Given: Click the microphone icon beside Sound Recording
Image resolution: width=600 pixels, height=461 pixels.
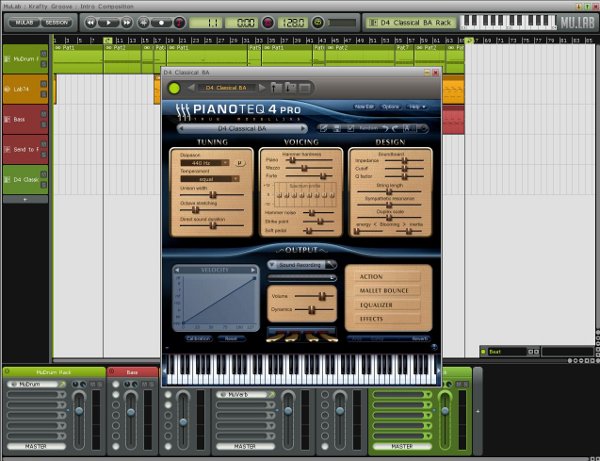Looking at the screenshot, I should (331, 264).
